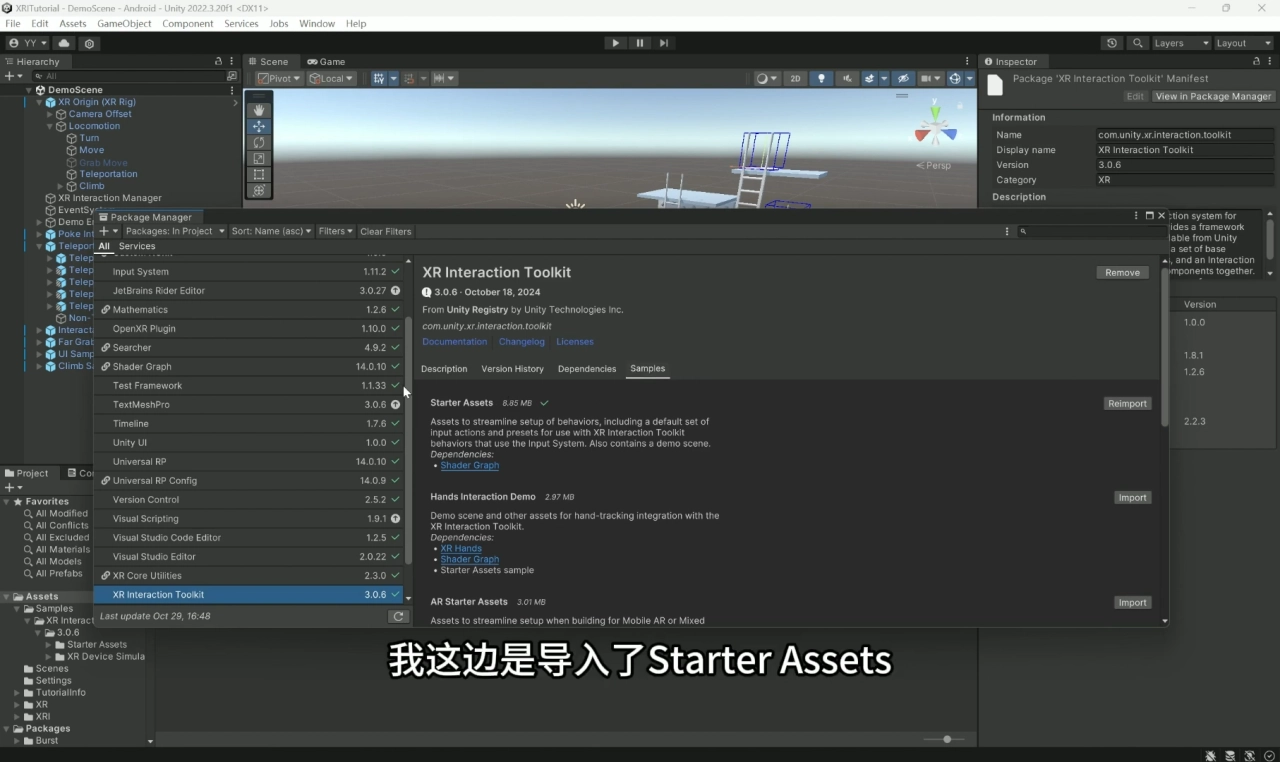Image resolution: width=1280 pixels, height=762 pixels.
Task: Toggle hidden objects visibility in Scene
Action: coord(902,78)
